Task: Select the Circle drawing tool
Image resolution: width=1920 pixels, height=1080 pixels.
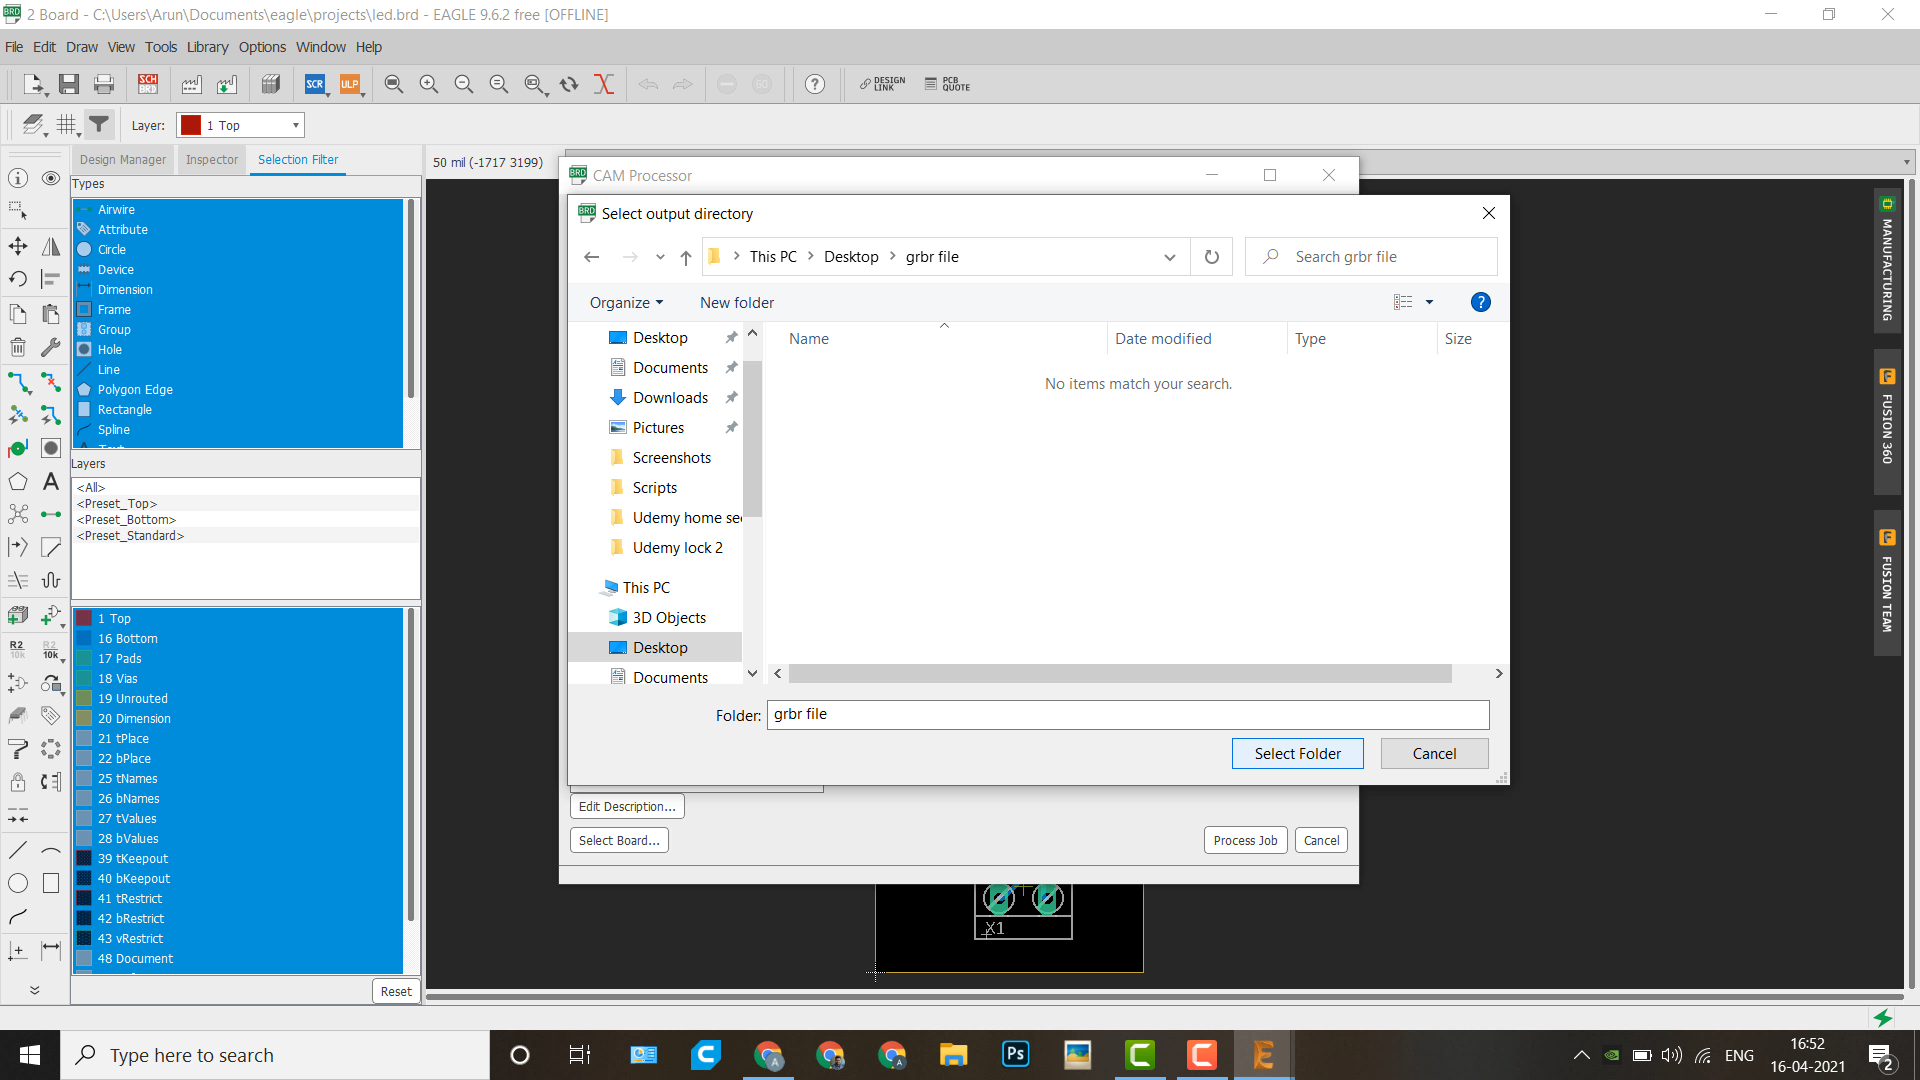Action: [x=18, y=883]
